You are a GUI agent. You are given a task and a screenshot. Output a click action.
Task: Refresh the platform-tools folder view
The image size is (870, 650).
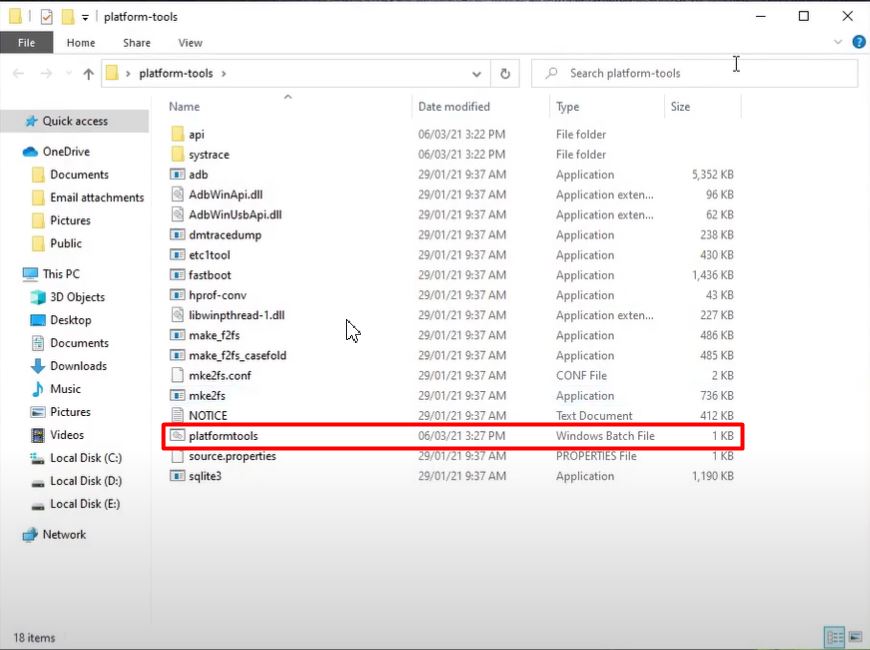505,73
